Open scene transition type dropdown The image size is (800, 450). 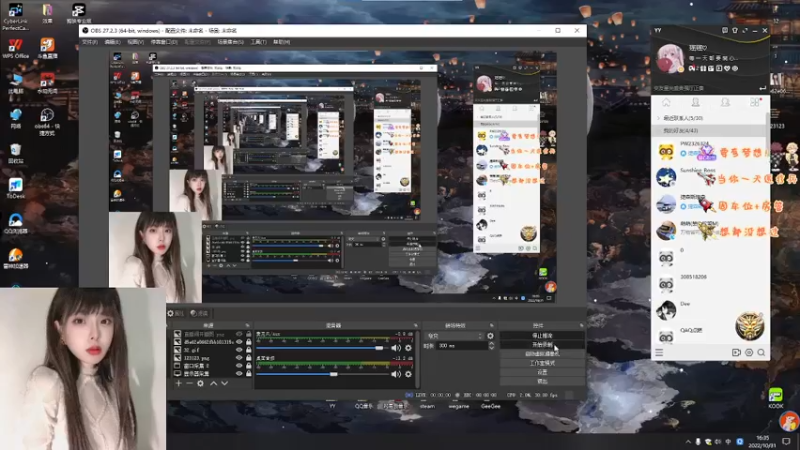pyautogui.click(x=454, y=336)
